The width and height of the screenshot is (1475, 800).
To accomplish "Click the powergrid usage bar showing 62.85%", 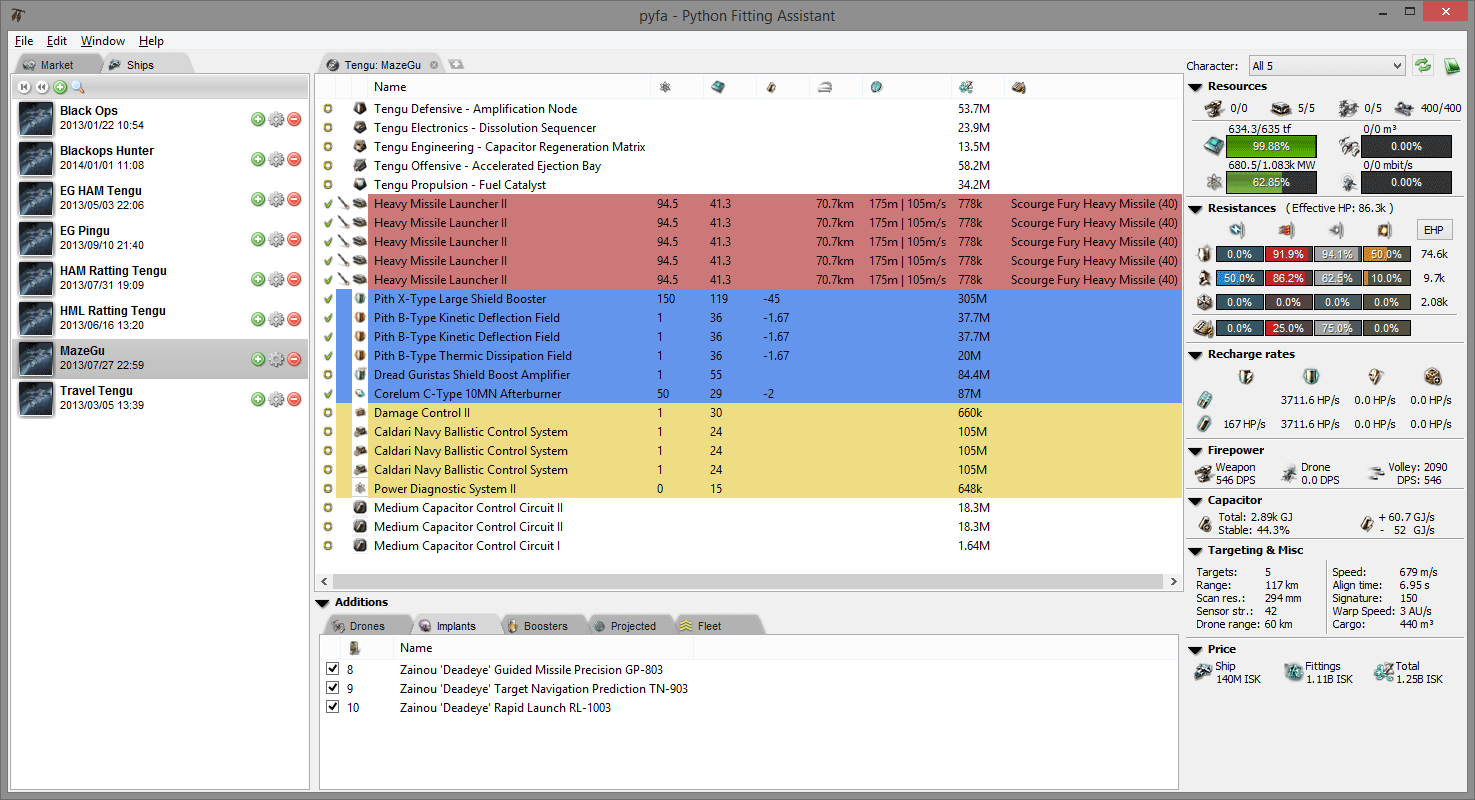I will (x=1270, y=182).
